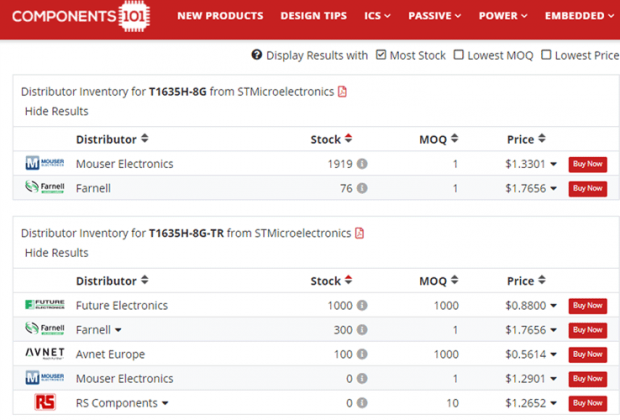
Task: Open the ICs menu
Action: pyautogui.click(x=377, y=16)
